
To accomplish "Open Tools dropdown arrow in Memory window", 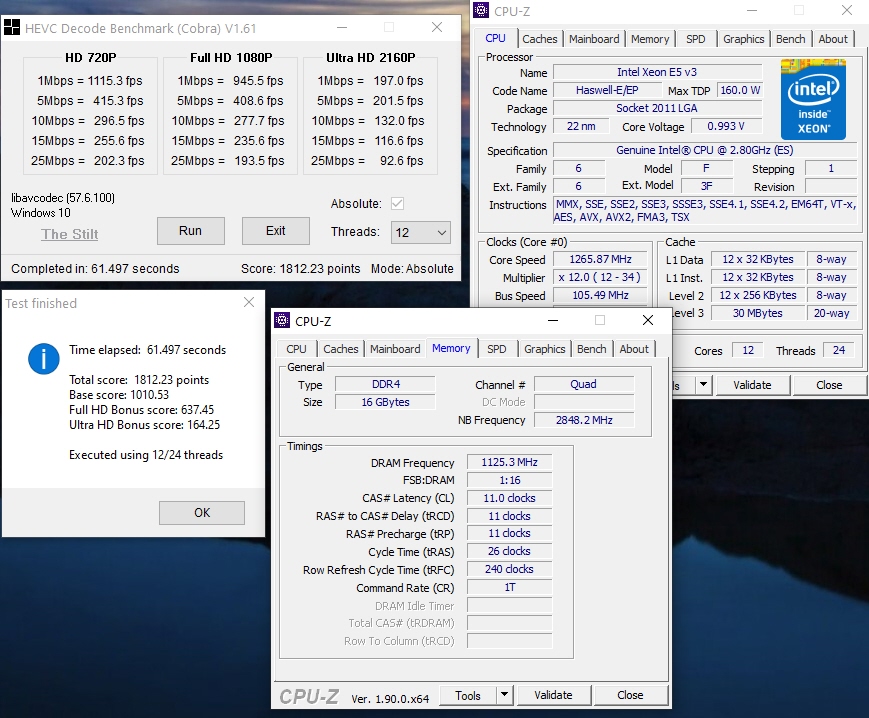I will [504, 695].
